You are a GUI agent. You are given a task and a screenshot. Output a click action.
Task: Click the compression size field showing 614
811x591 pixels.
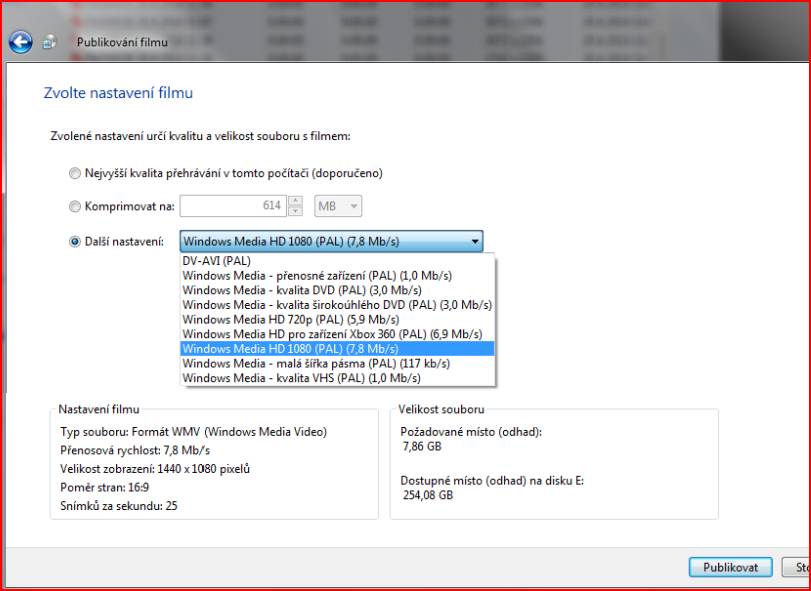(x=233, y=206)
